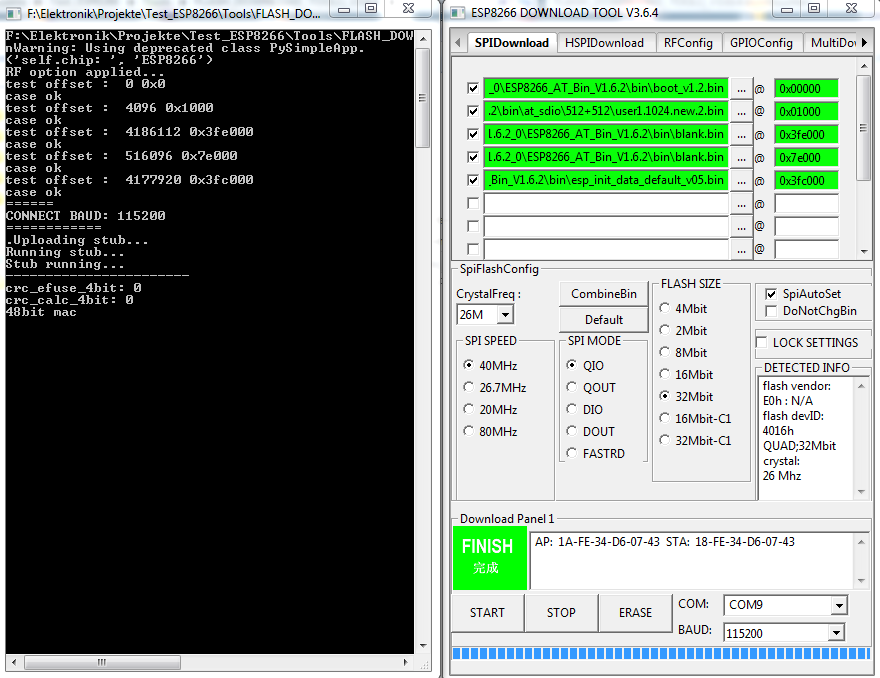
Task: Open CrystalFreq 26M dropdown
Action: coord(505,315)
